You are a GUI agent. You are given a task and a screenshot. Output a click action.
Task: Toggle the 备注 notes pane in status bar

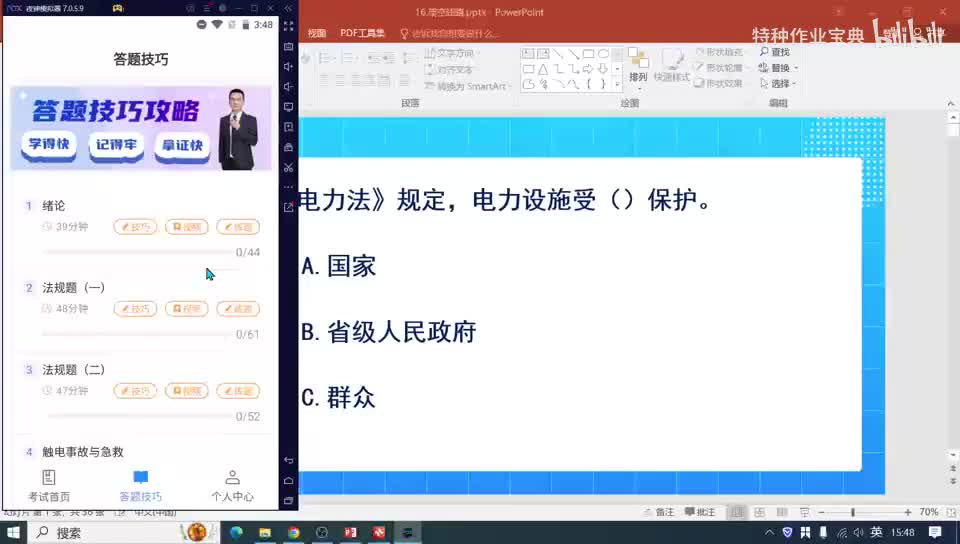658,512
